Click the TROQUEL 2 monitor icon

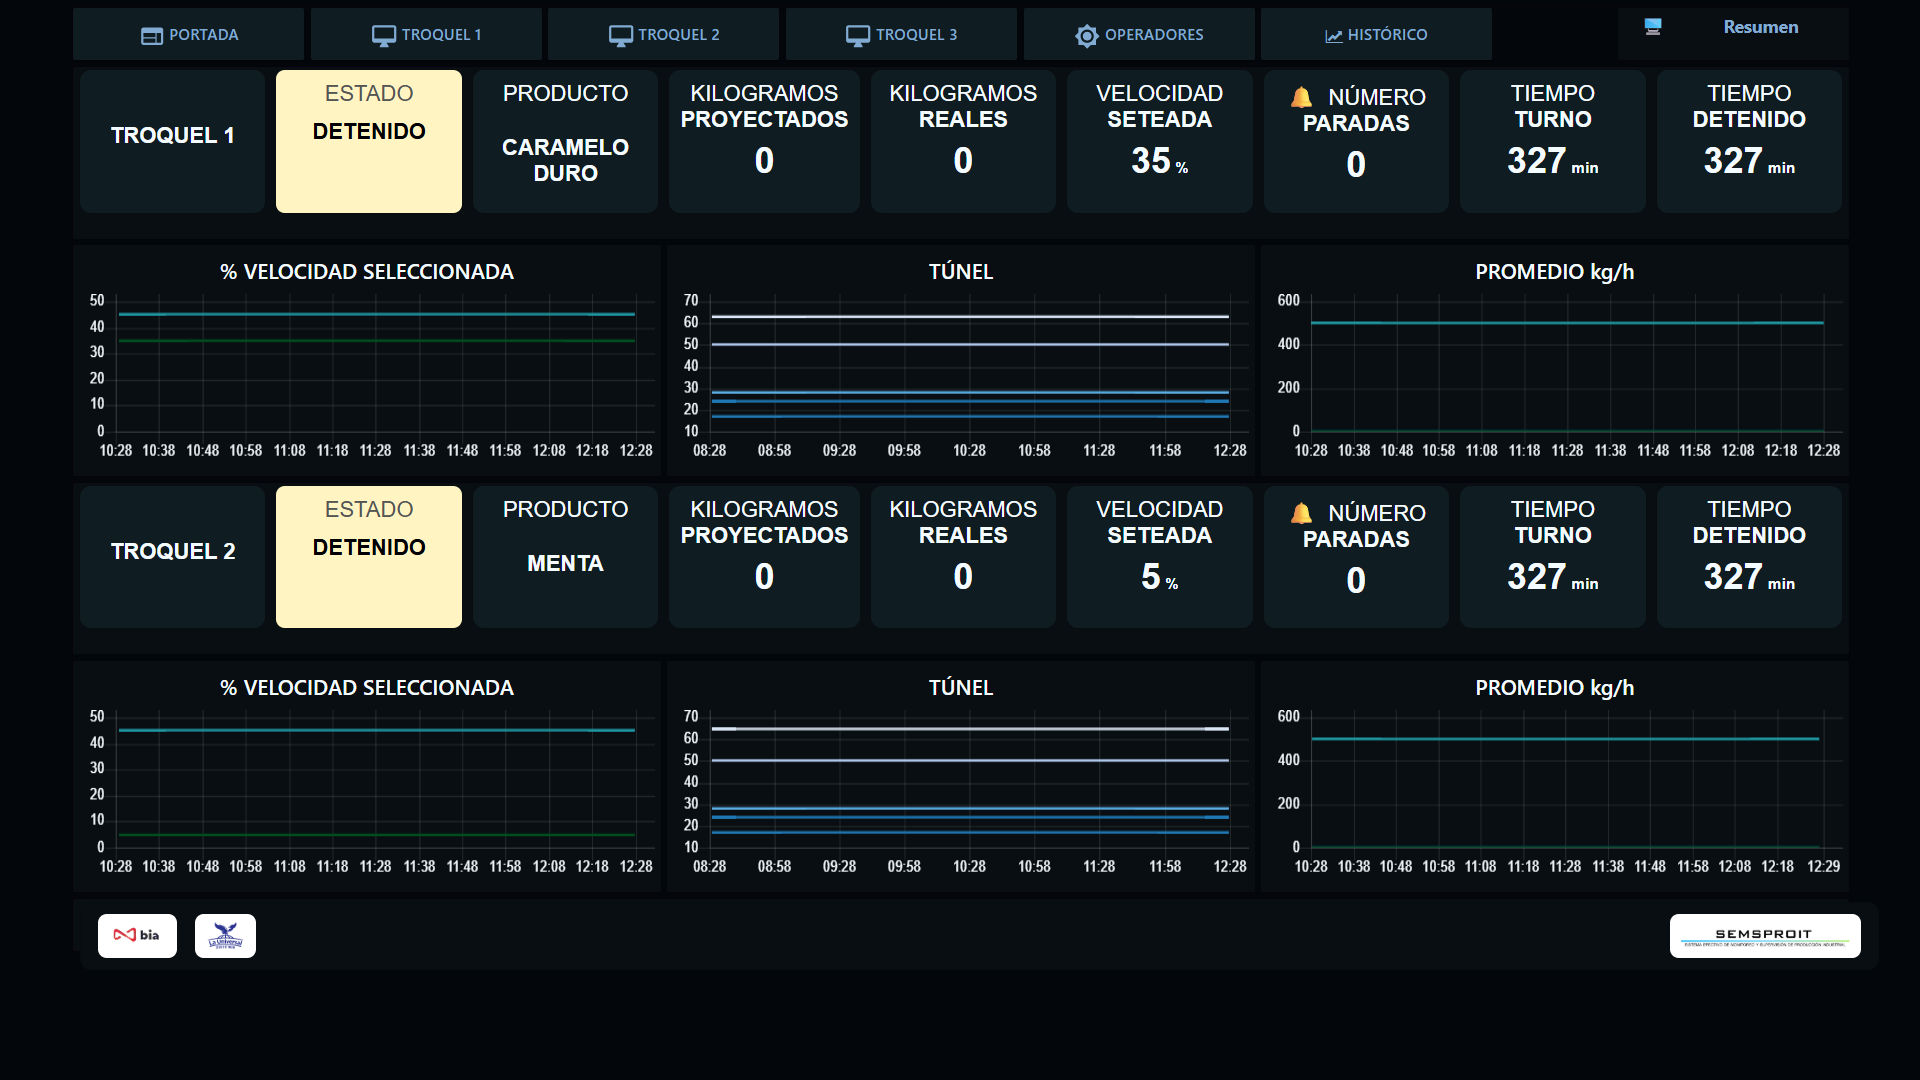(x=621, y=35)
